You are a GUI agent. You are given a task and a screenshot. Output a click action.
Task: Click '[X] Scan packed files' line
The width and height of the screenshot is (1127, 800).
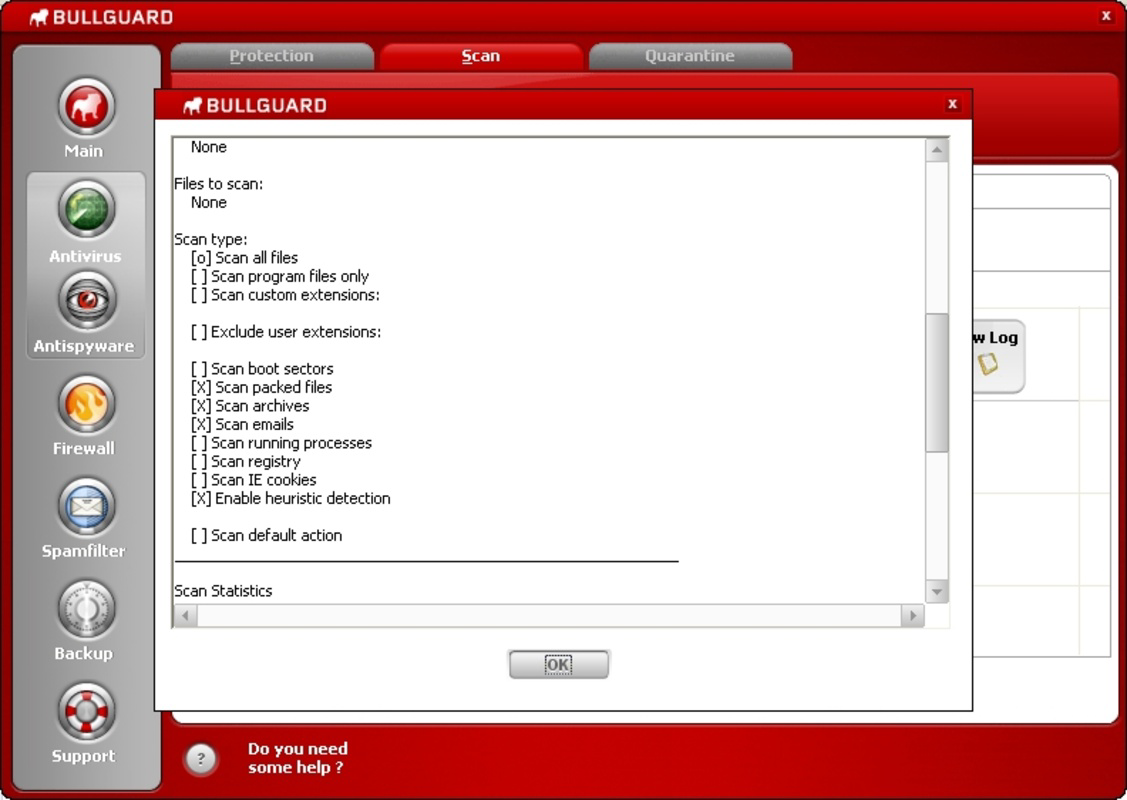(x=262, y=387)
